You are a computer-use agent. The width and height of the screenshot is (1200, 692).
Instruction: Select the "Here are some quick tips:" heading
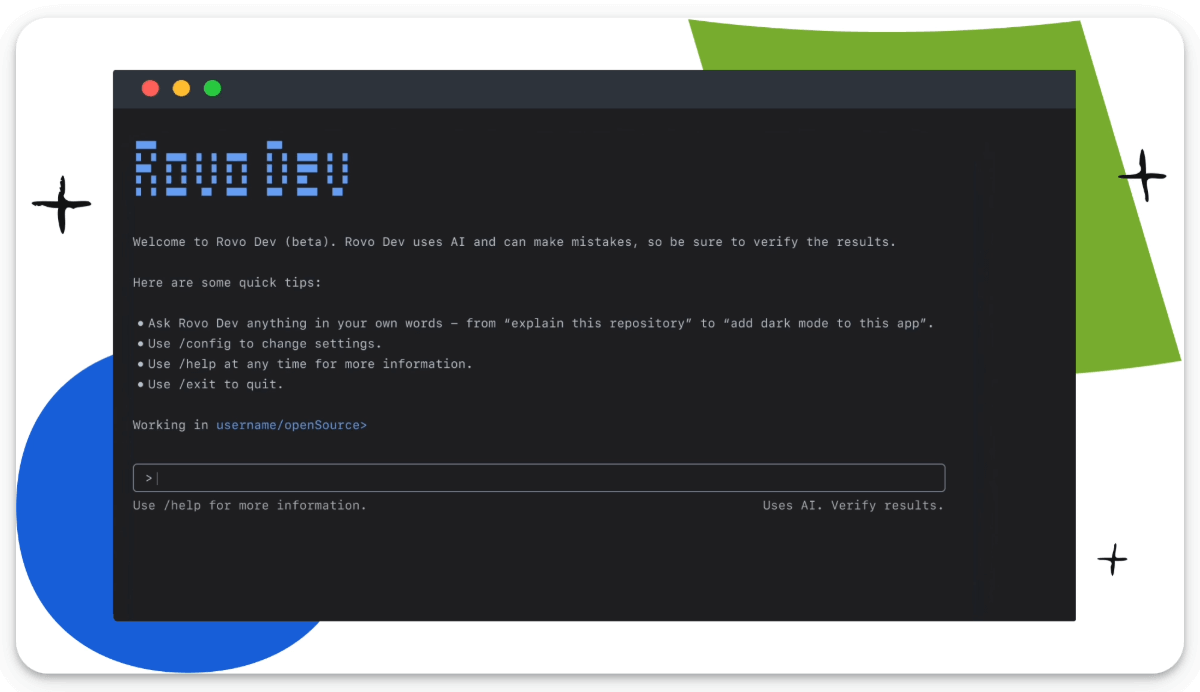(x=227, y=283)
